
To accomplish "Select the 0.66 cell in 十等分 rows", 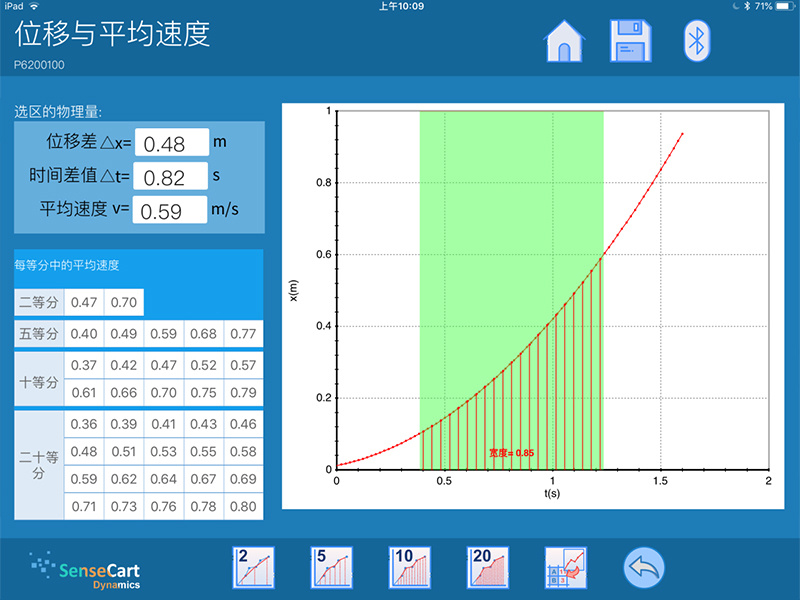I will pyautogui.click(x=124, y=393).
